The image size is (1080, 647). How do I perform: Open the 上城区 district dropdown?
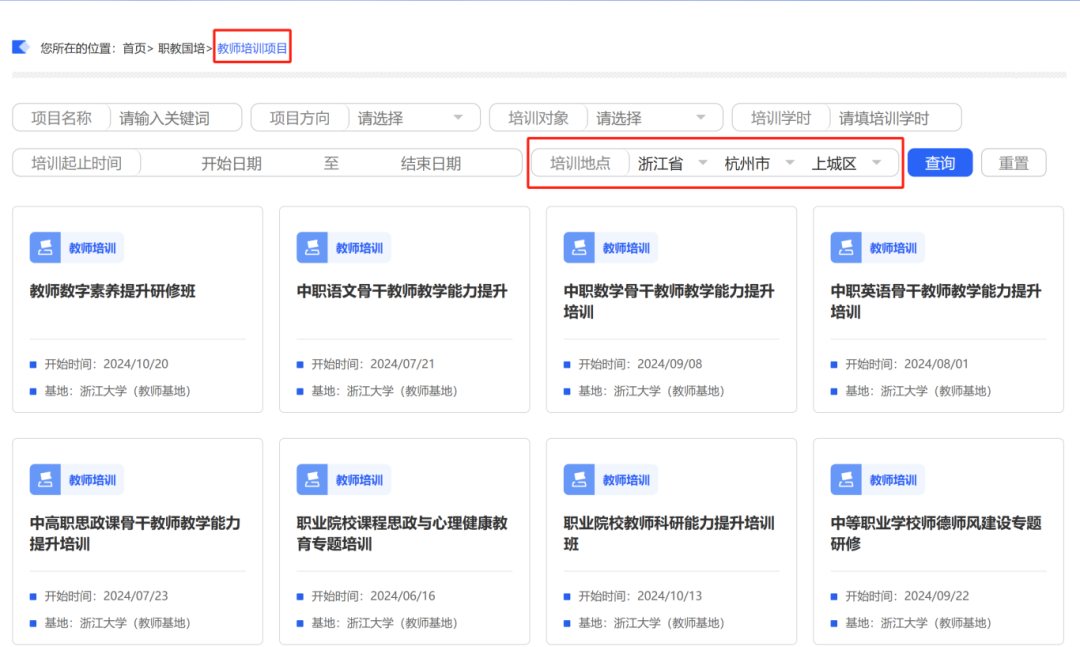845,163
